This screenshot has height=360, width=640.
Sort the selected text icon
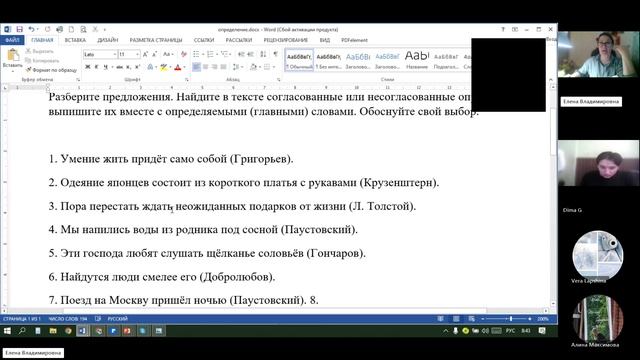point(263,54)
